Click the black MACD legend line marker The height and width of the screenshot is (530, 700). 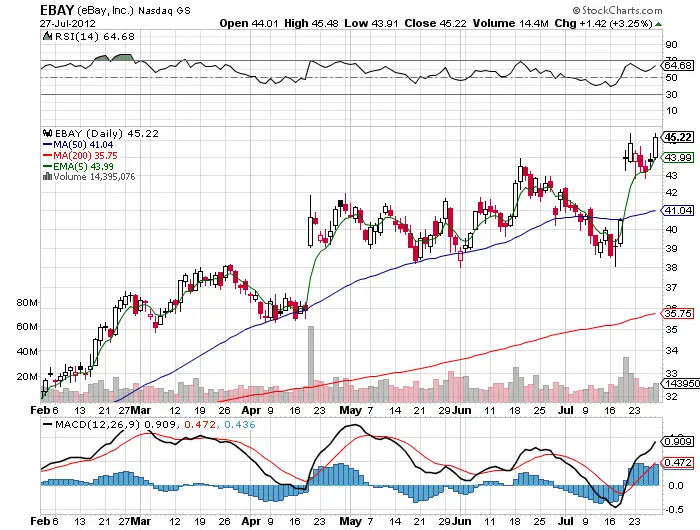click(x=47, y=424)
